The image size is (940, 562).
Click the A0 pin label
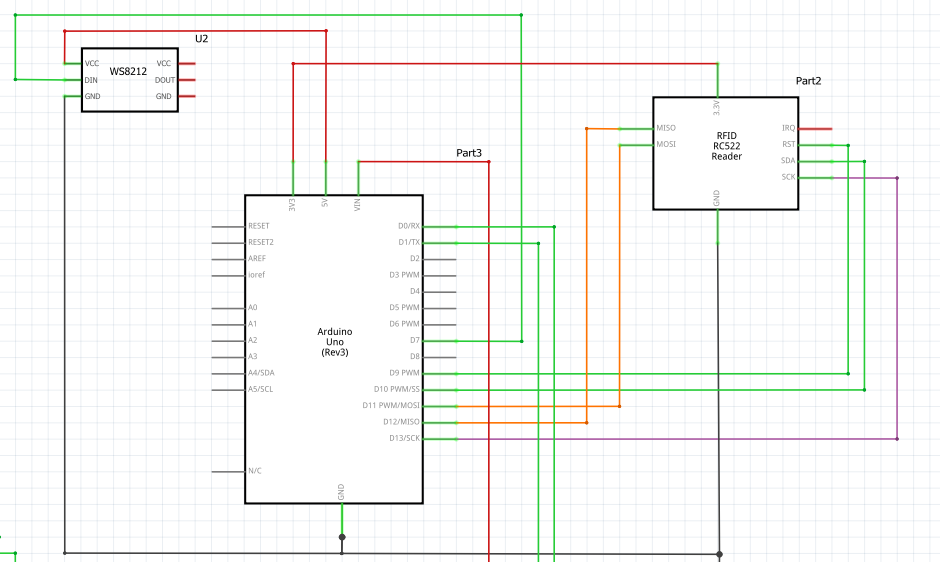pos(252,308)
